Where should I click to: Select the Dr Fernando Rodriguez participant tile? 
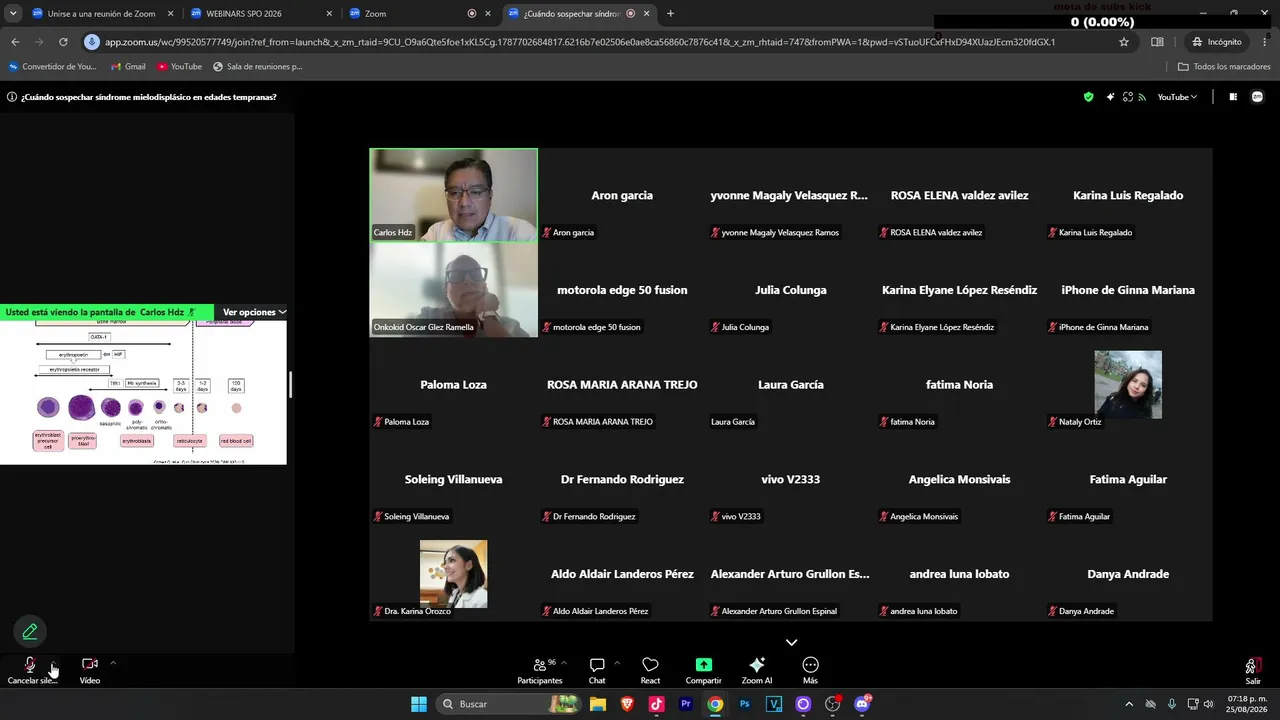(622, 480)
